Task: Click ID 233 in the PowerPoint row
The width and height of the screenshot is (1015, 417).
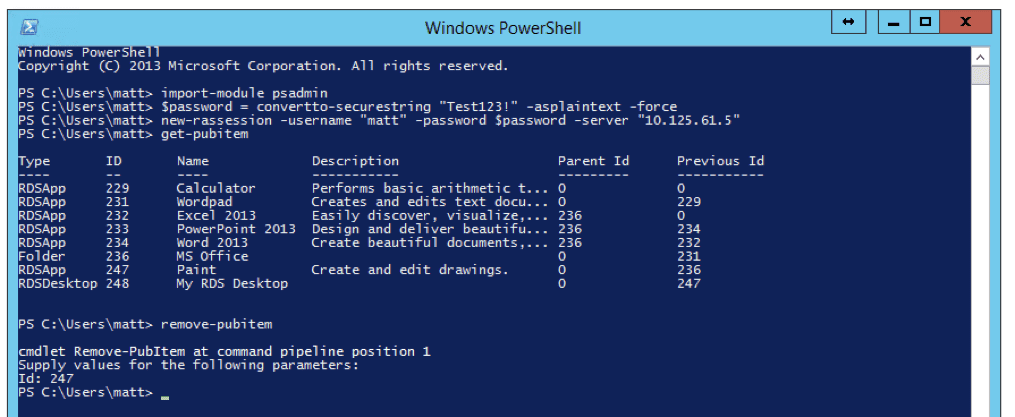Action: [x=117, y=229]
